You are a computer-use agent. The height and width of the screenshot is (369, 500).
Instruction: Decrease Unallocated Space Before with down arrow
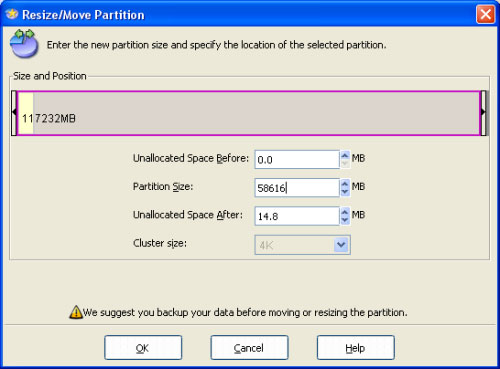click(x=345, y=164)
